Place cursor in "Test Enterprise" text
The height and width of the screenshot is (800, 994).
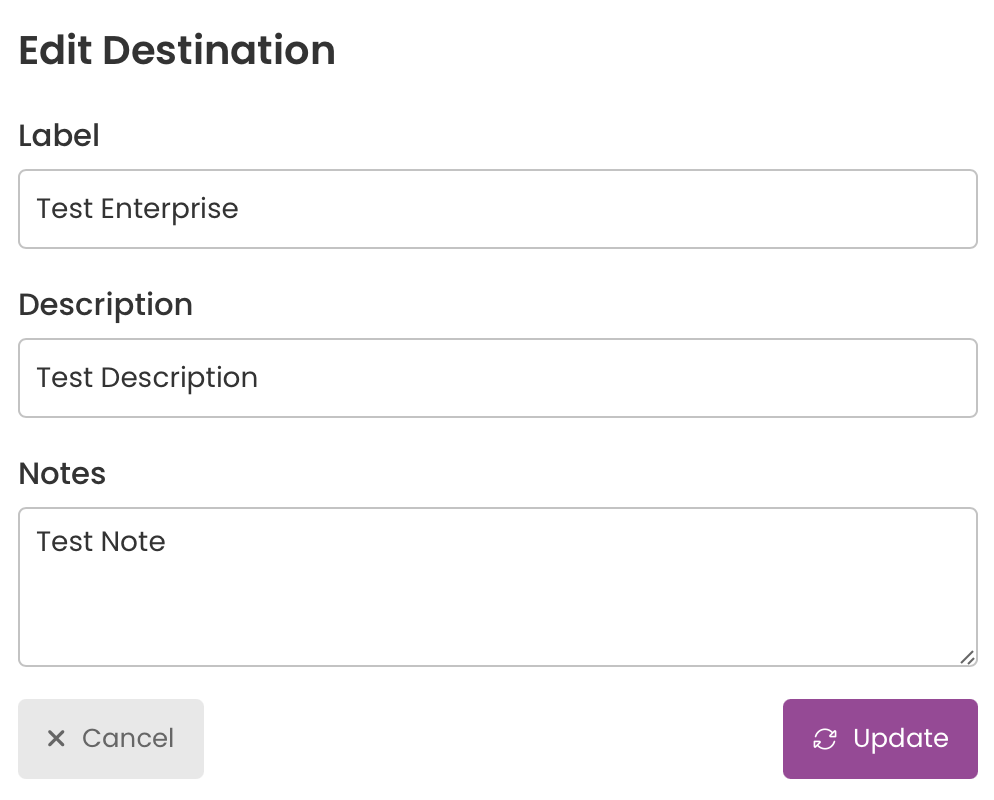point(137,209)
